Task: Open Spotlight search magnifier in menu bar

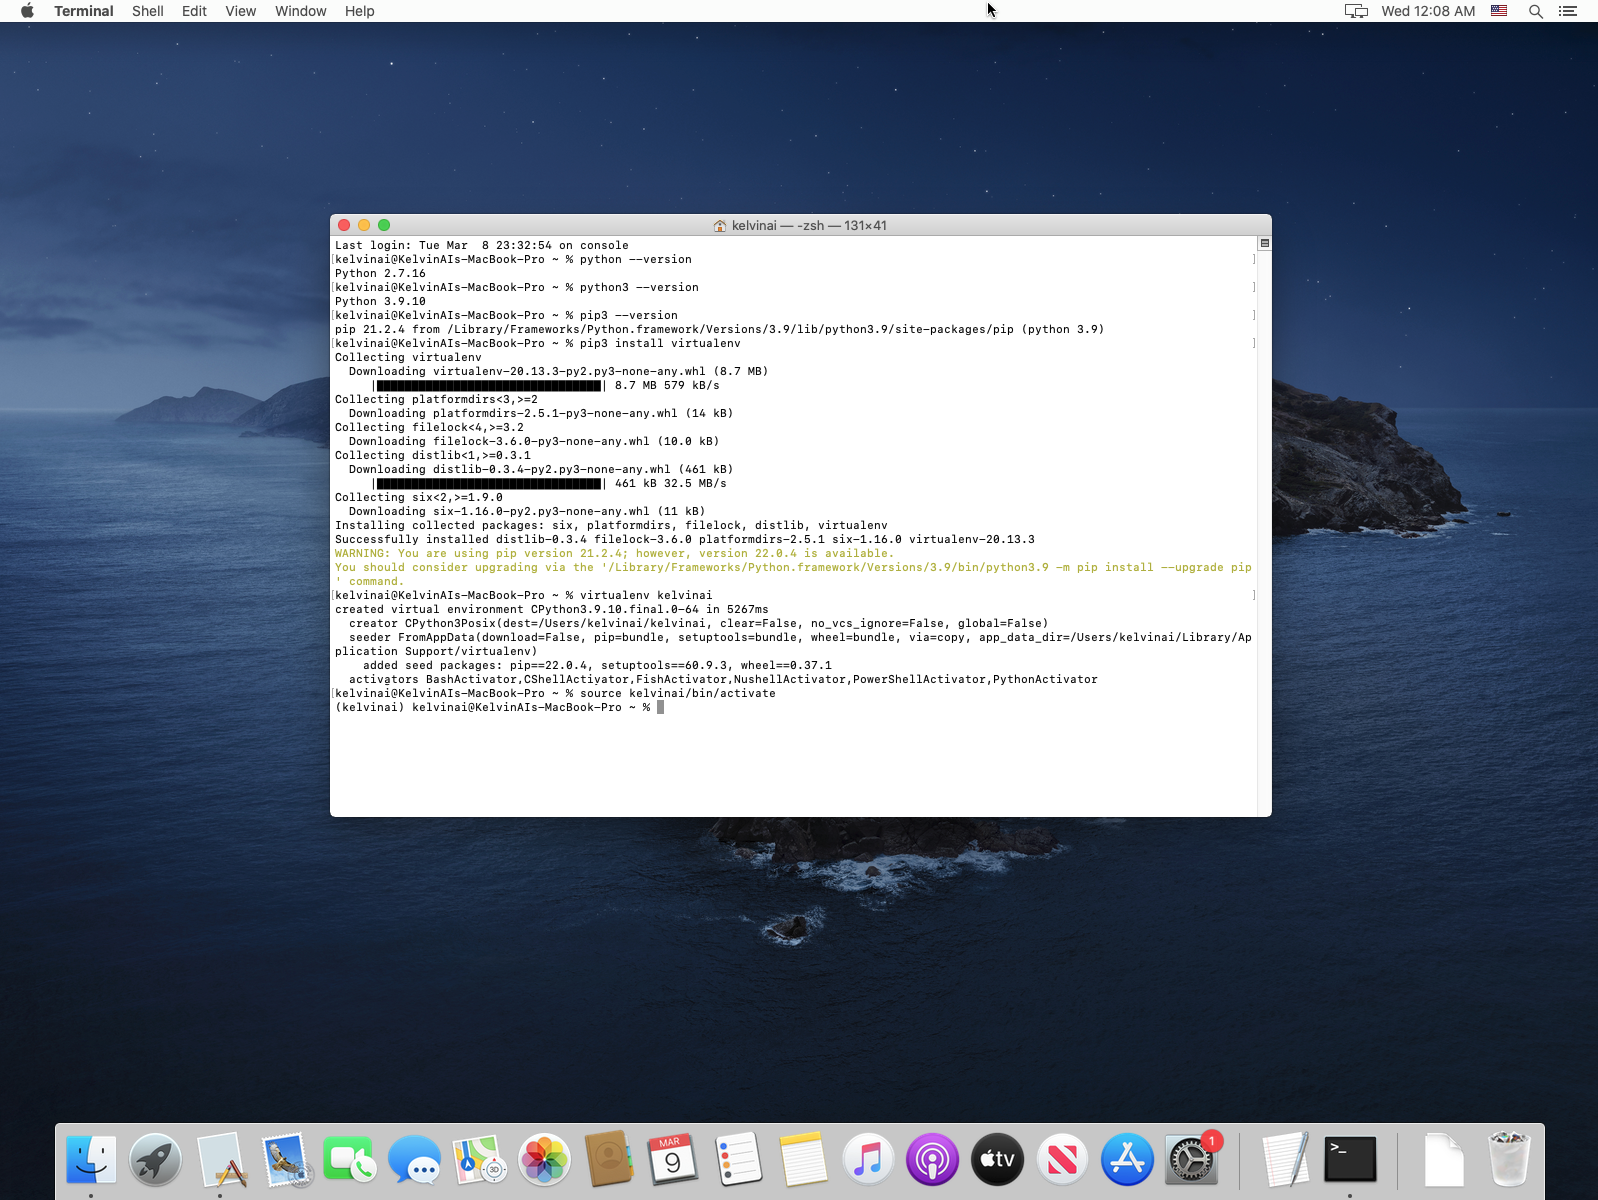Action: point(1535,11)
